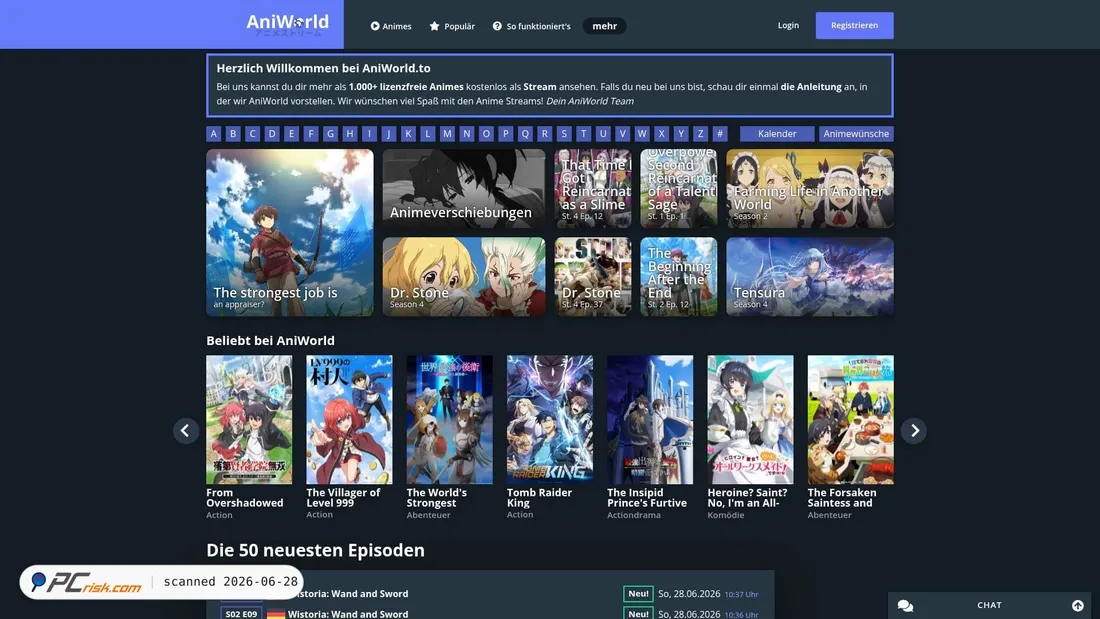
Task: Open The strongest job is an appraiser banner
Action: (290, 232)
